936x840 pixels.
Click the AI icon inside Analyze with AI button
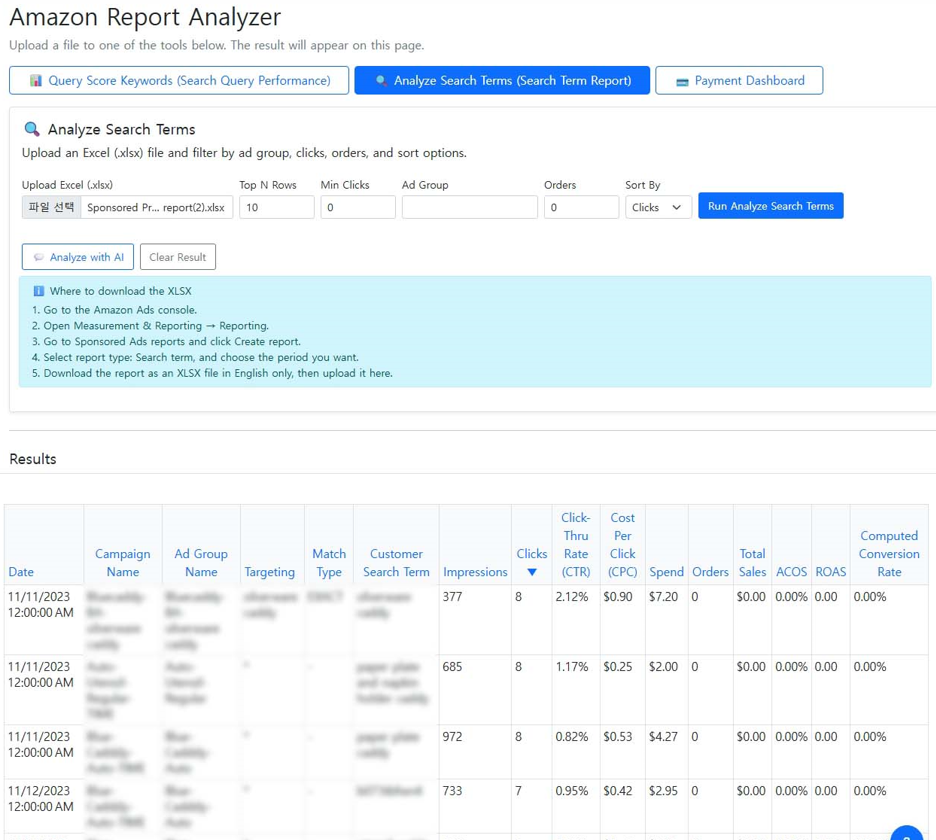coord(38,256)
